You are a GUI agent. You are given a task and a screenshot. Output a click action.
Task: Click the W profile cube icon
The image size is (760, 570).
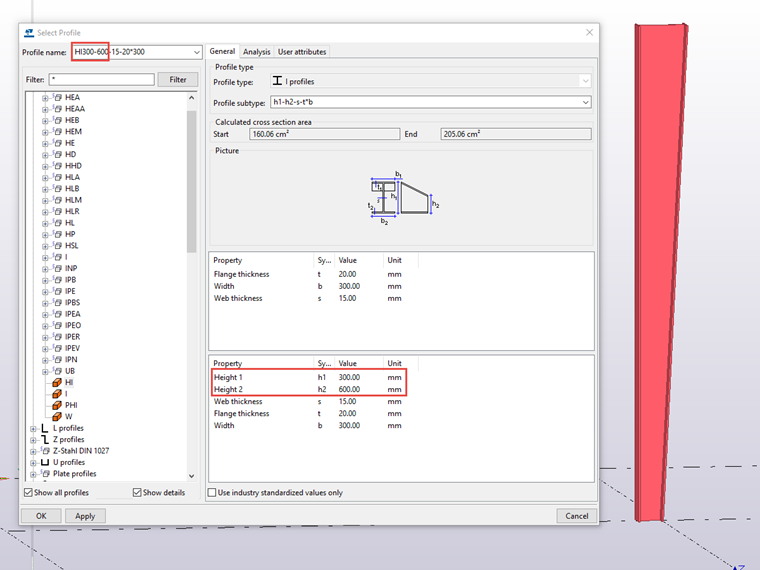point(57,416)
